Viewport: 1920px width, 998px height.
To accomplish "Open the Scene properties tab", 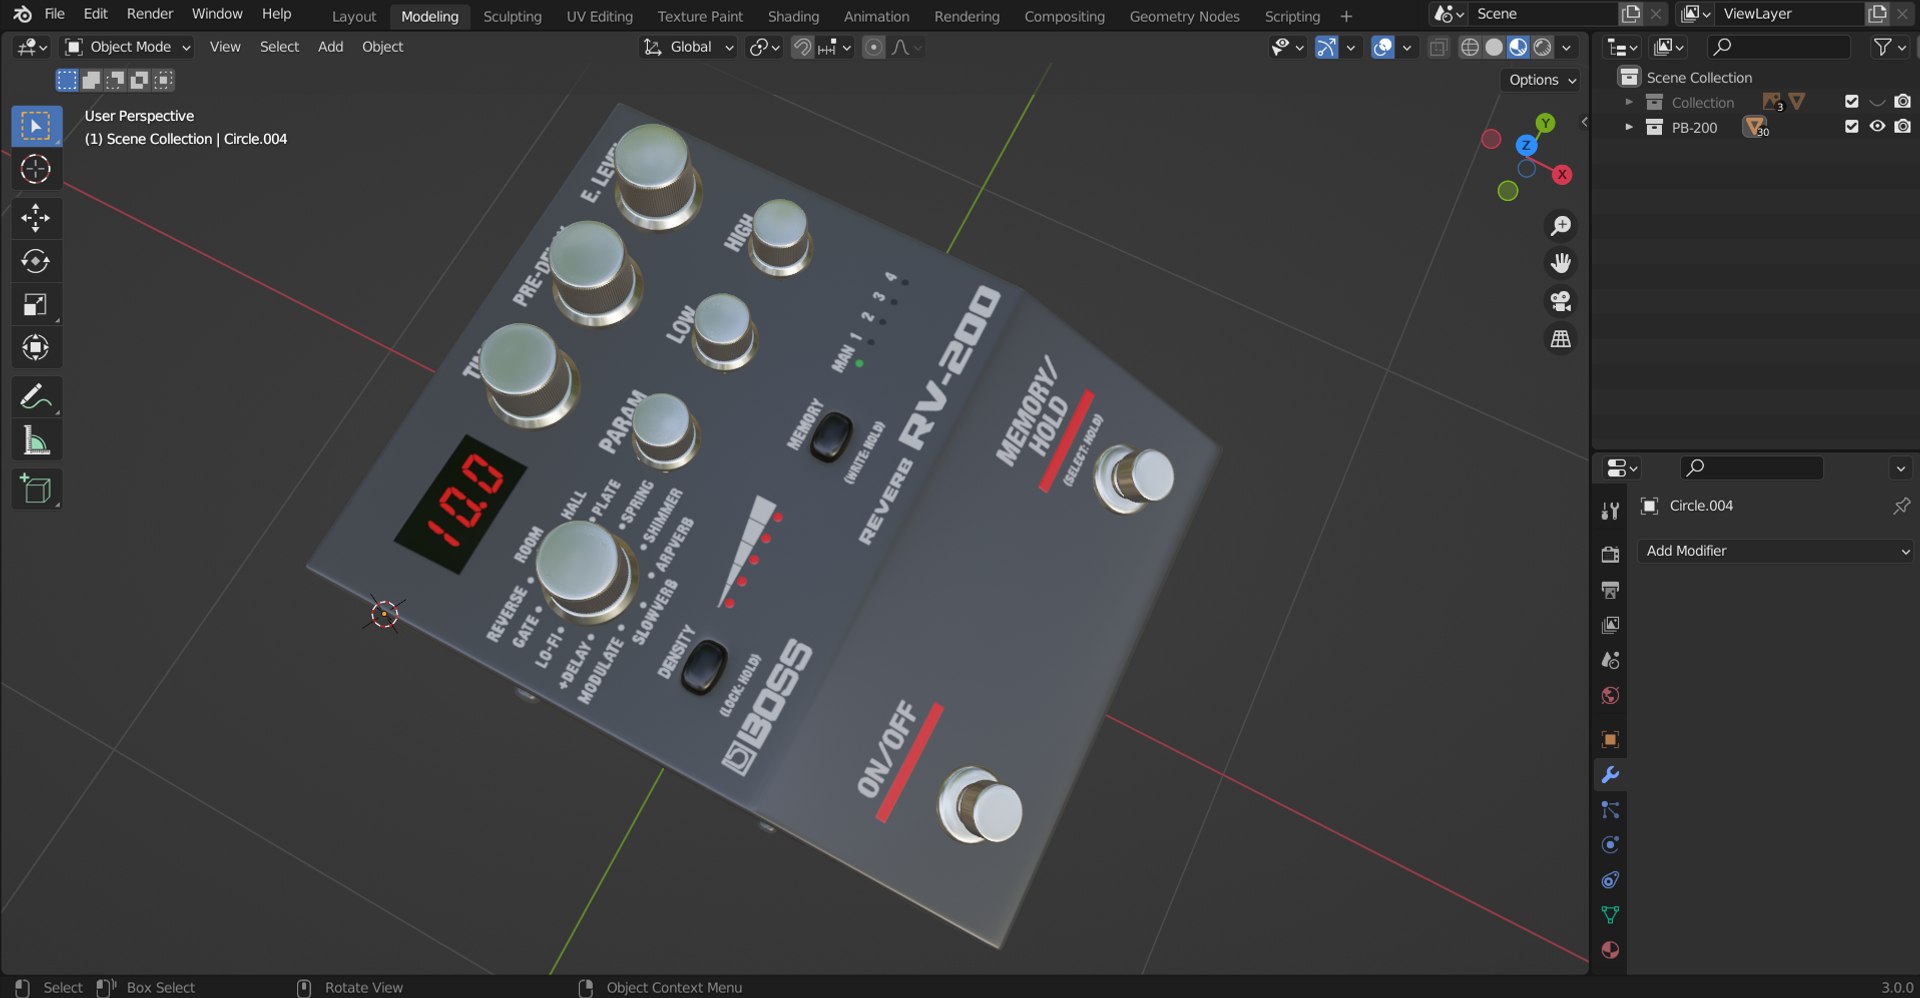I will tap(1610, 660).
